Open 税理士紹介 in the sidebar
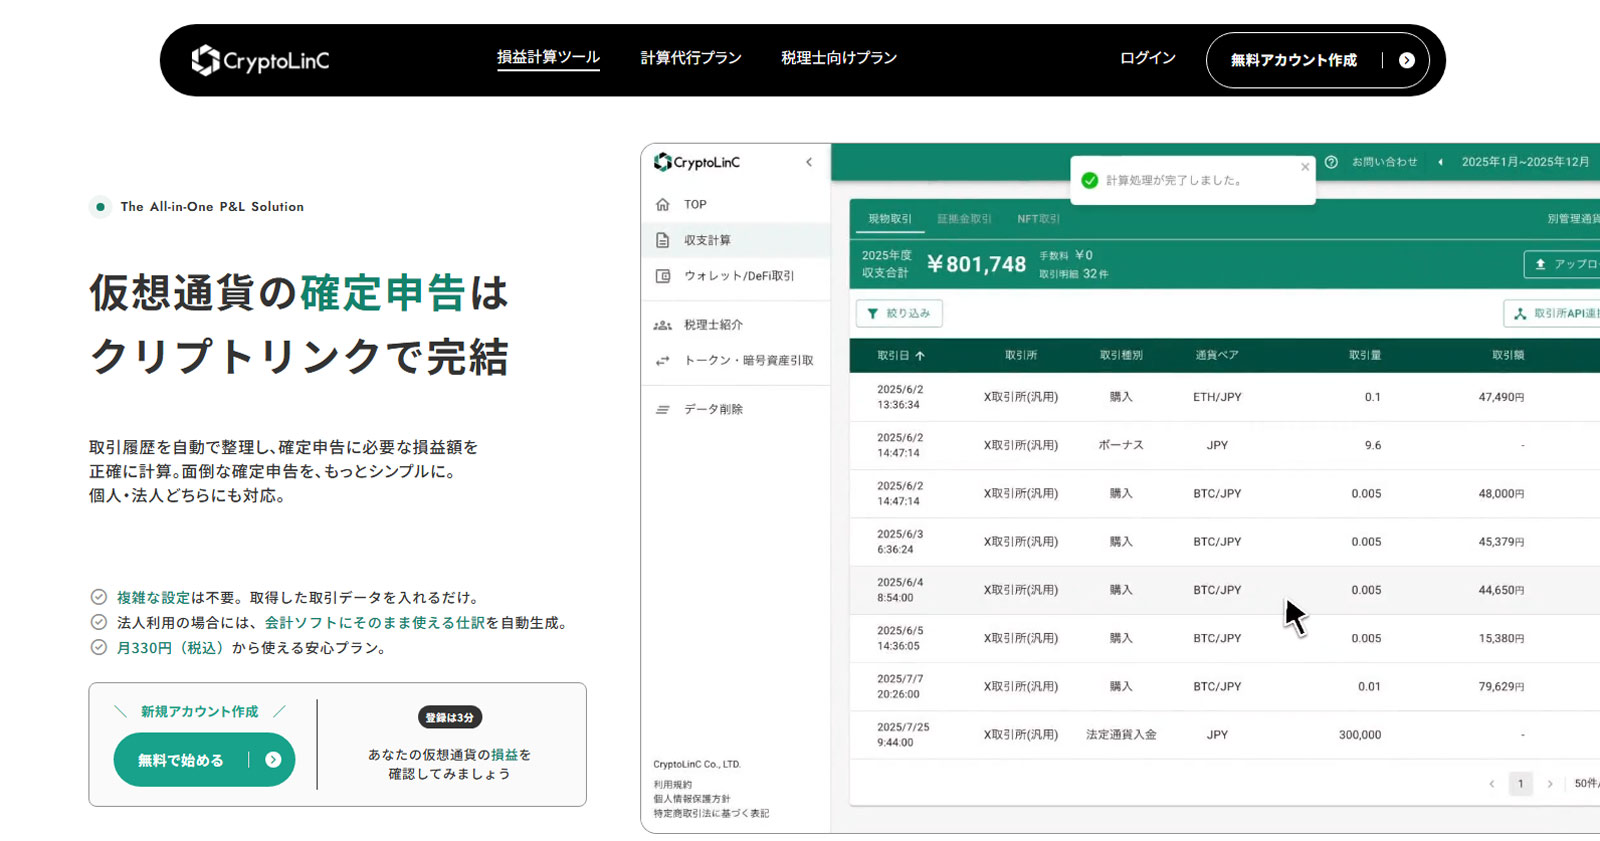The image size is (1600, 841). [736, 325]
